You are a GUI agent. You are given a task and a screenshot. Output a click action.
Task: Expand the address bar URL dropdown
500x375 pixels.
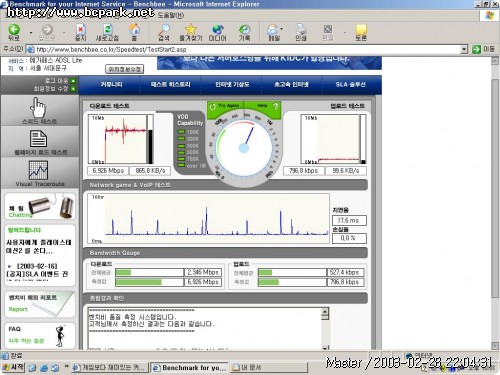point(464,50)
